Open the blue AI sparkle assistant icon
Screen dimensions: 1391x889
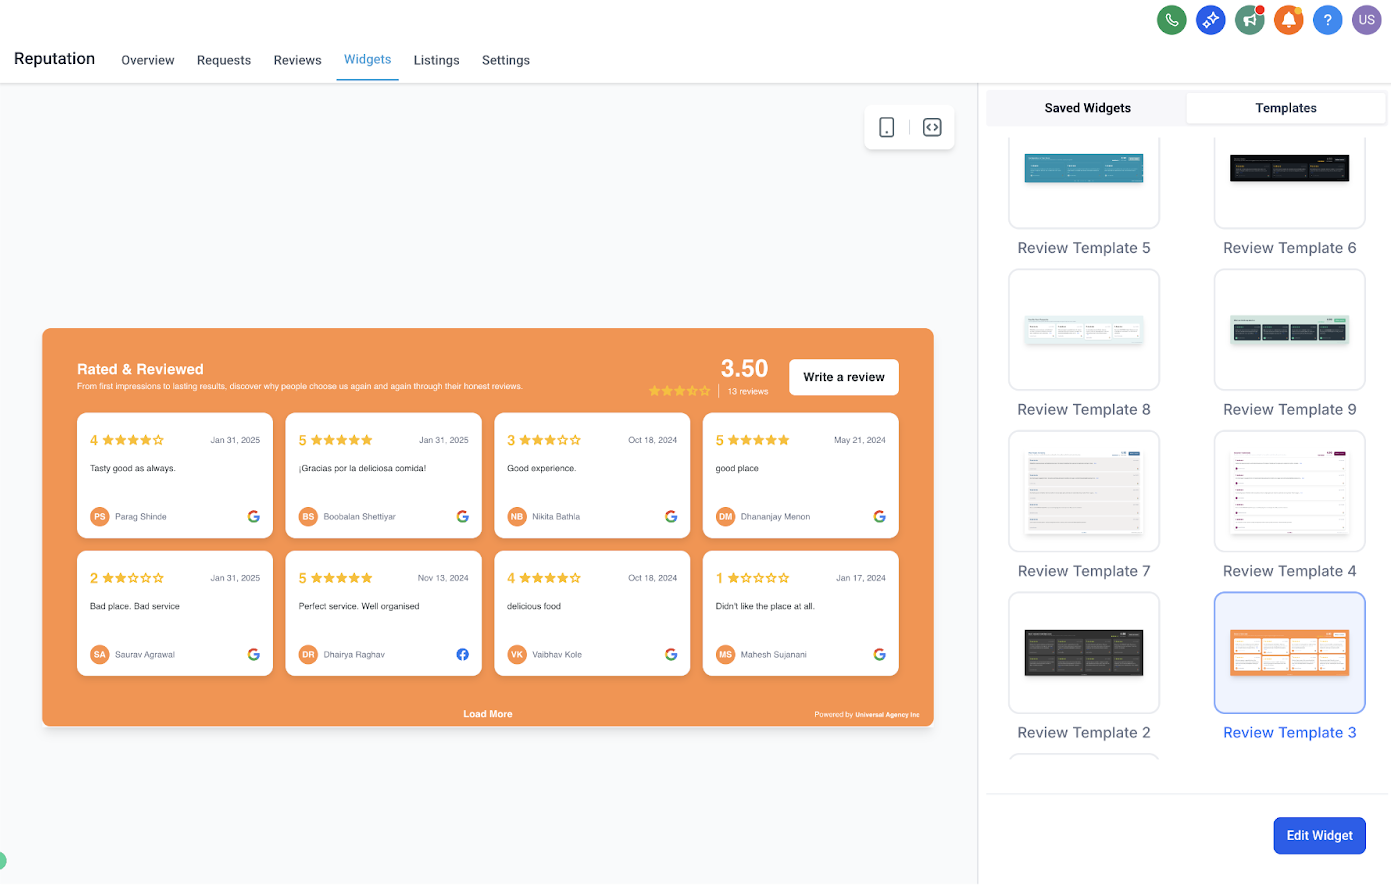(1210, 19)
